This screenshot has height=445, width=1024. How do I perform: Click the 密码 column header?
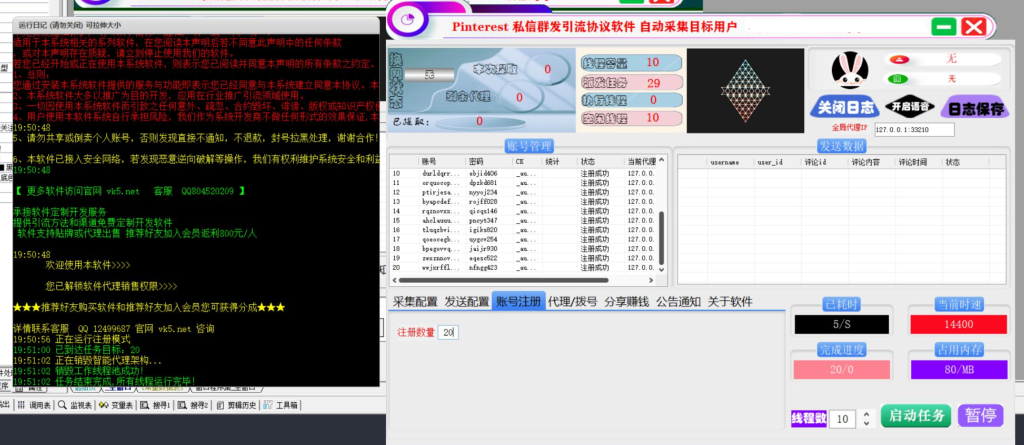(x=489, y=161)
